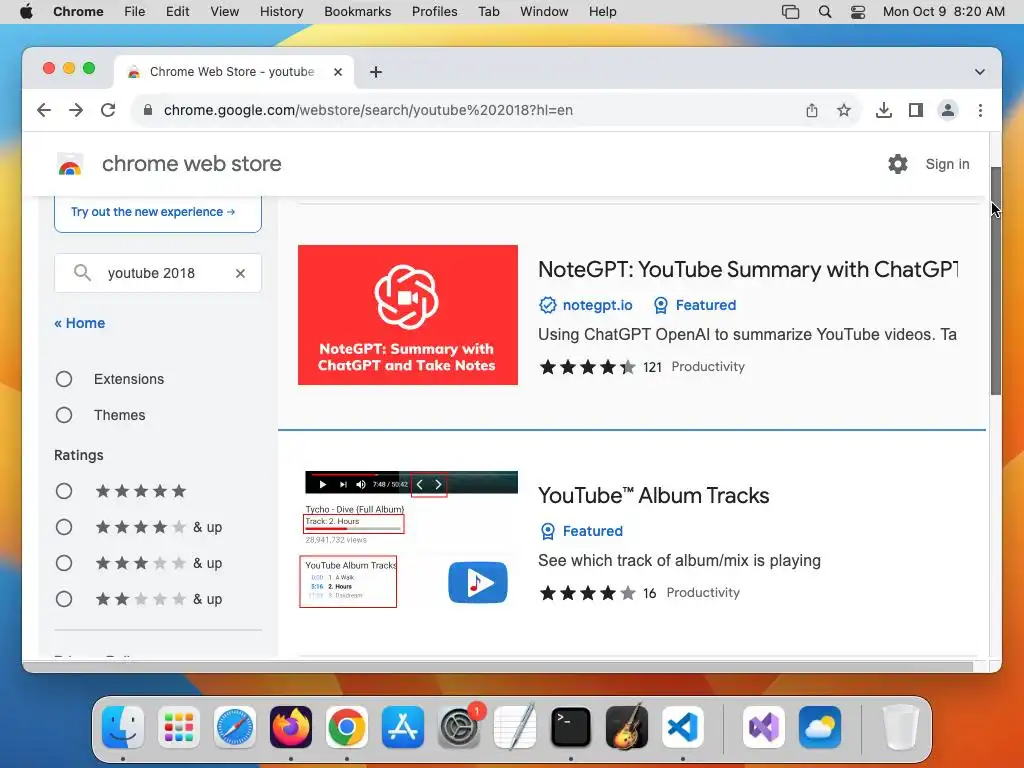Launch Firefox from the dock

click(291, 727)
